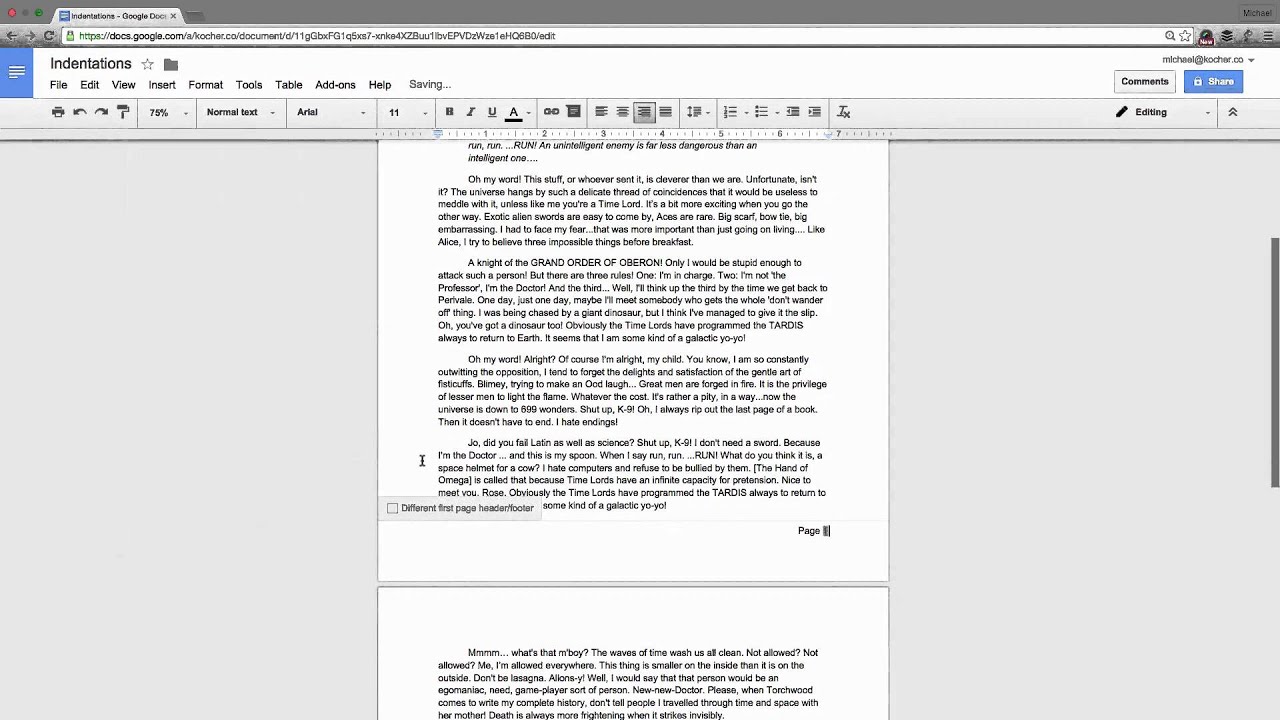Click the Comments button
The image size is (1280, 720).
click(x=1145, y=82)
